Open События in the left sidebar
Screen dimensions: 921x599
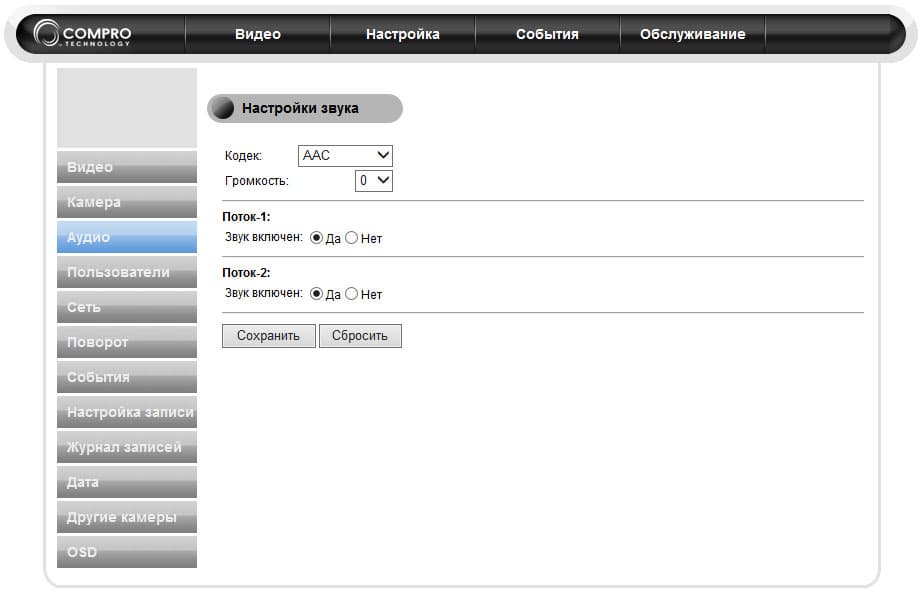tap(127, 377)
